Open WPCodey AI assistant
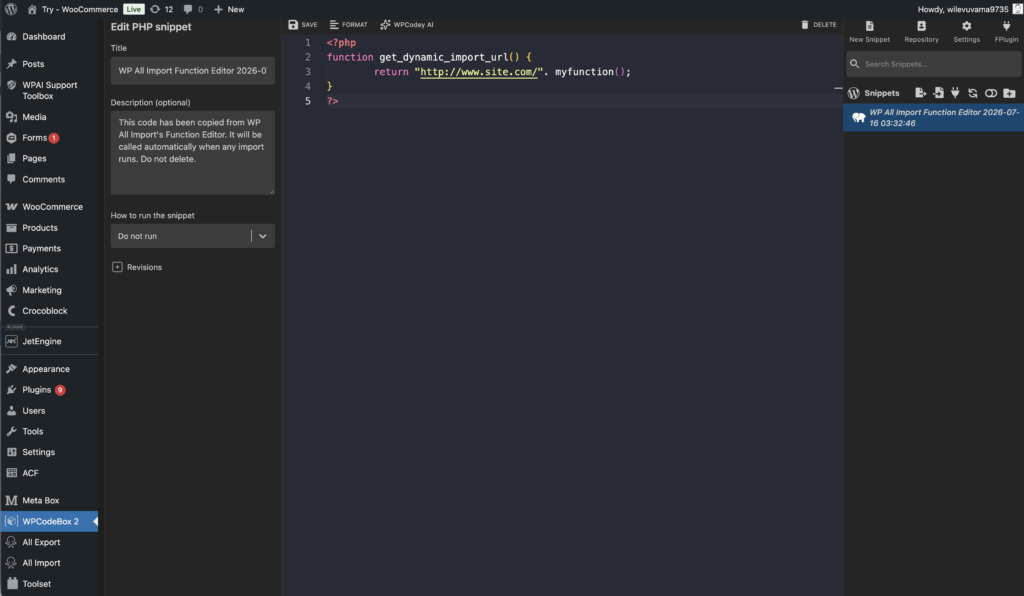 (407, 25)
